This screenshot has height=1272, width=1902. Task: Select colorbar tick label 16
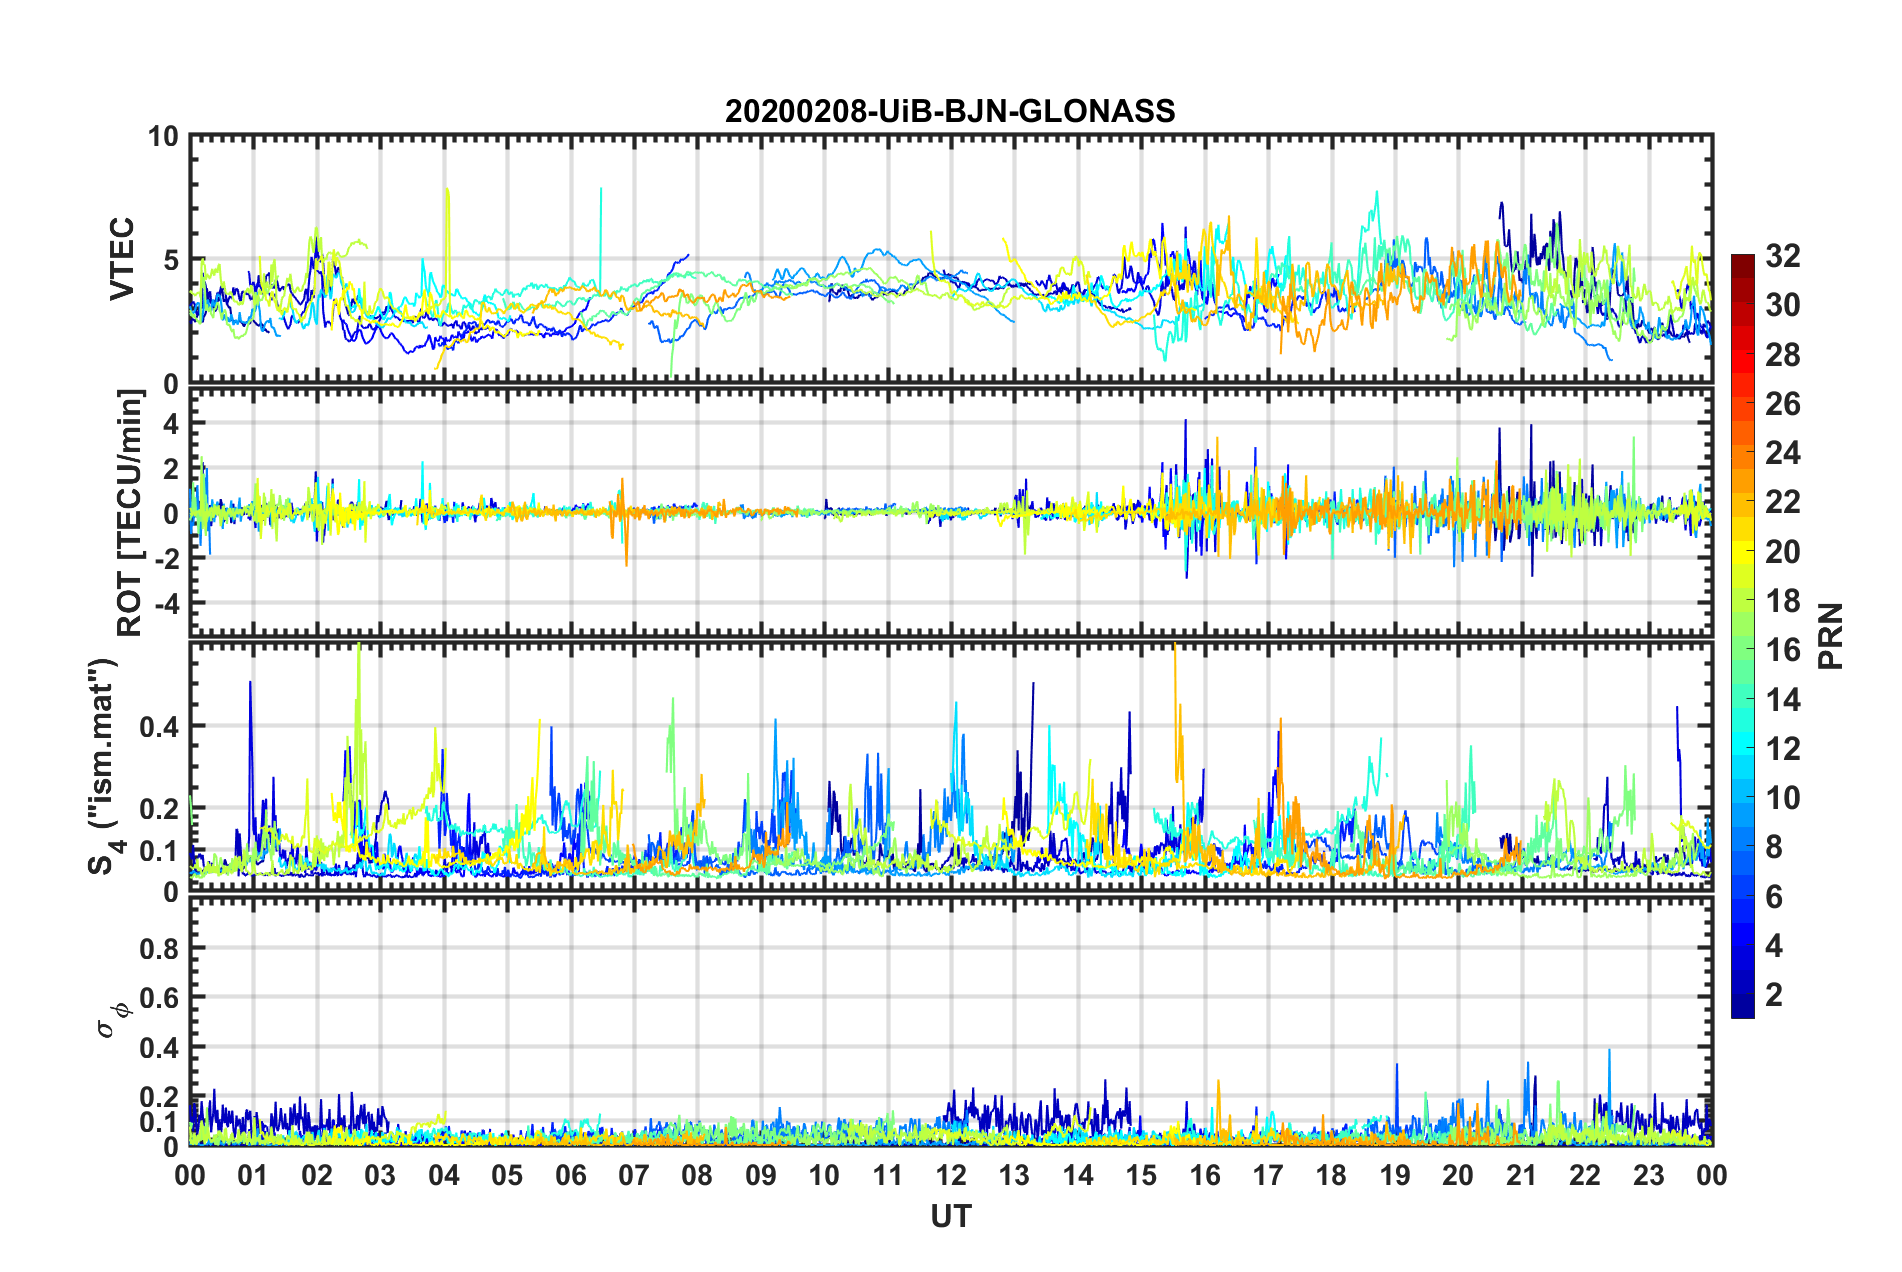tap(1782, 650)
